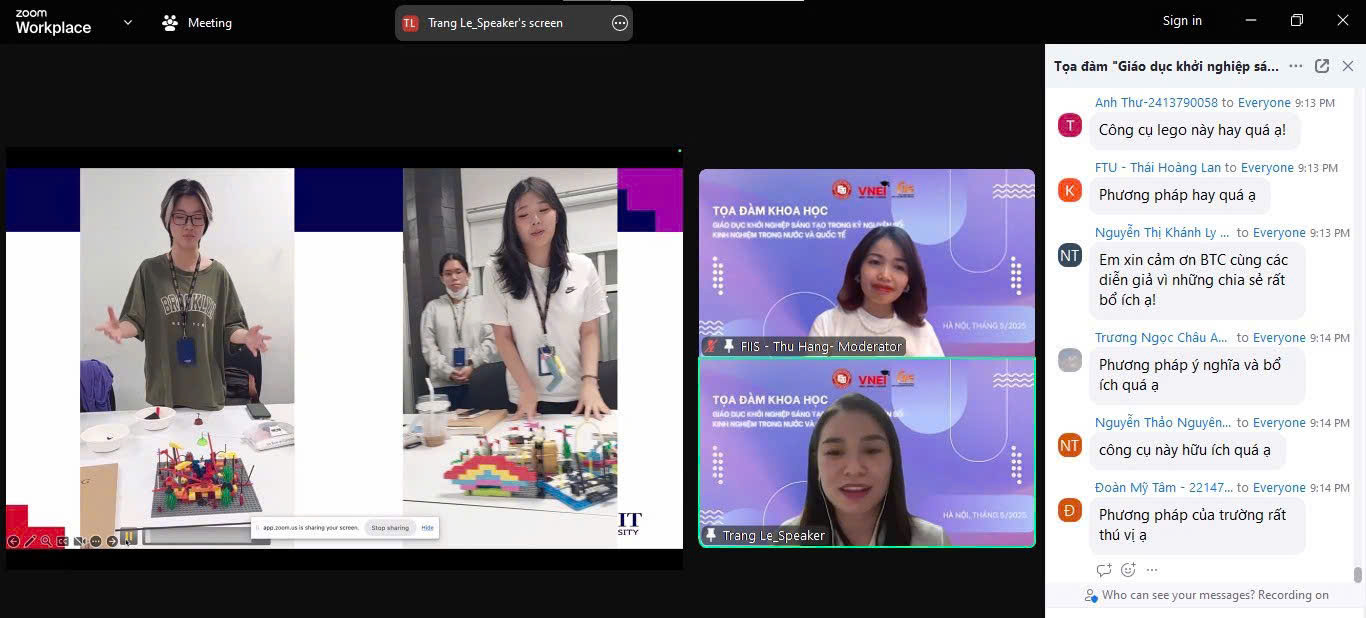Viewport: 1366px width, 618px height.
Task: Click the yellow pause button in shared slide
Action: tap(129, 536)
